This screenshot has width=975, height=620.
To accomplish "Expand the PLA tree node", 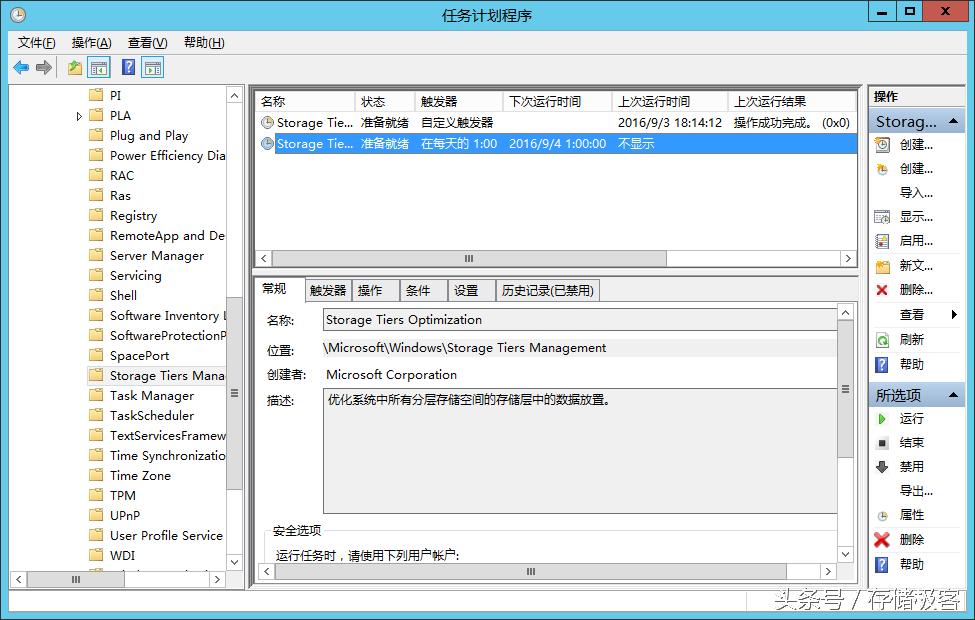I will pos(80,115).
